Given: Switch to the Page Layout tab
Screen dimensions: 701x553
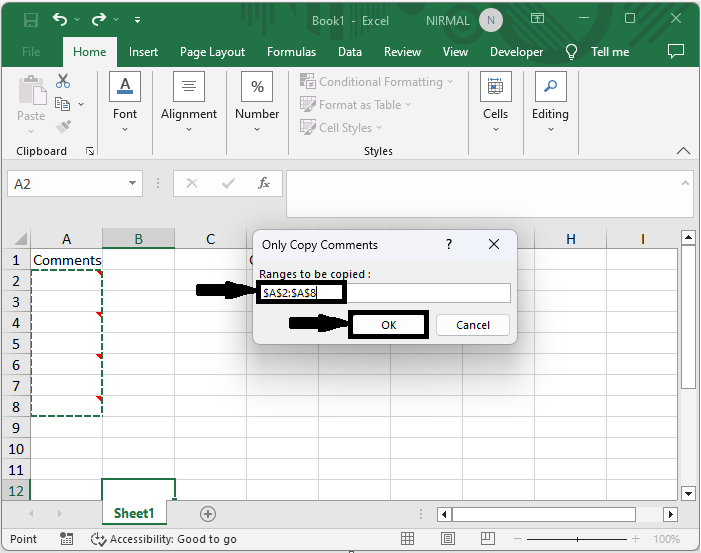Looking at the screenshot, I should pyautogui.click(x=212, y=52).
